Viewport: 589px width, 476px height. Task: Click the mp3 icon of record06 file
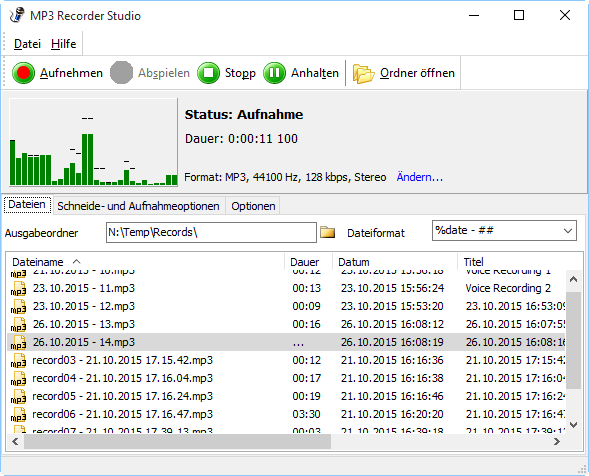[18, 415]
